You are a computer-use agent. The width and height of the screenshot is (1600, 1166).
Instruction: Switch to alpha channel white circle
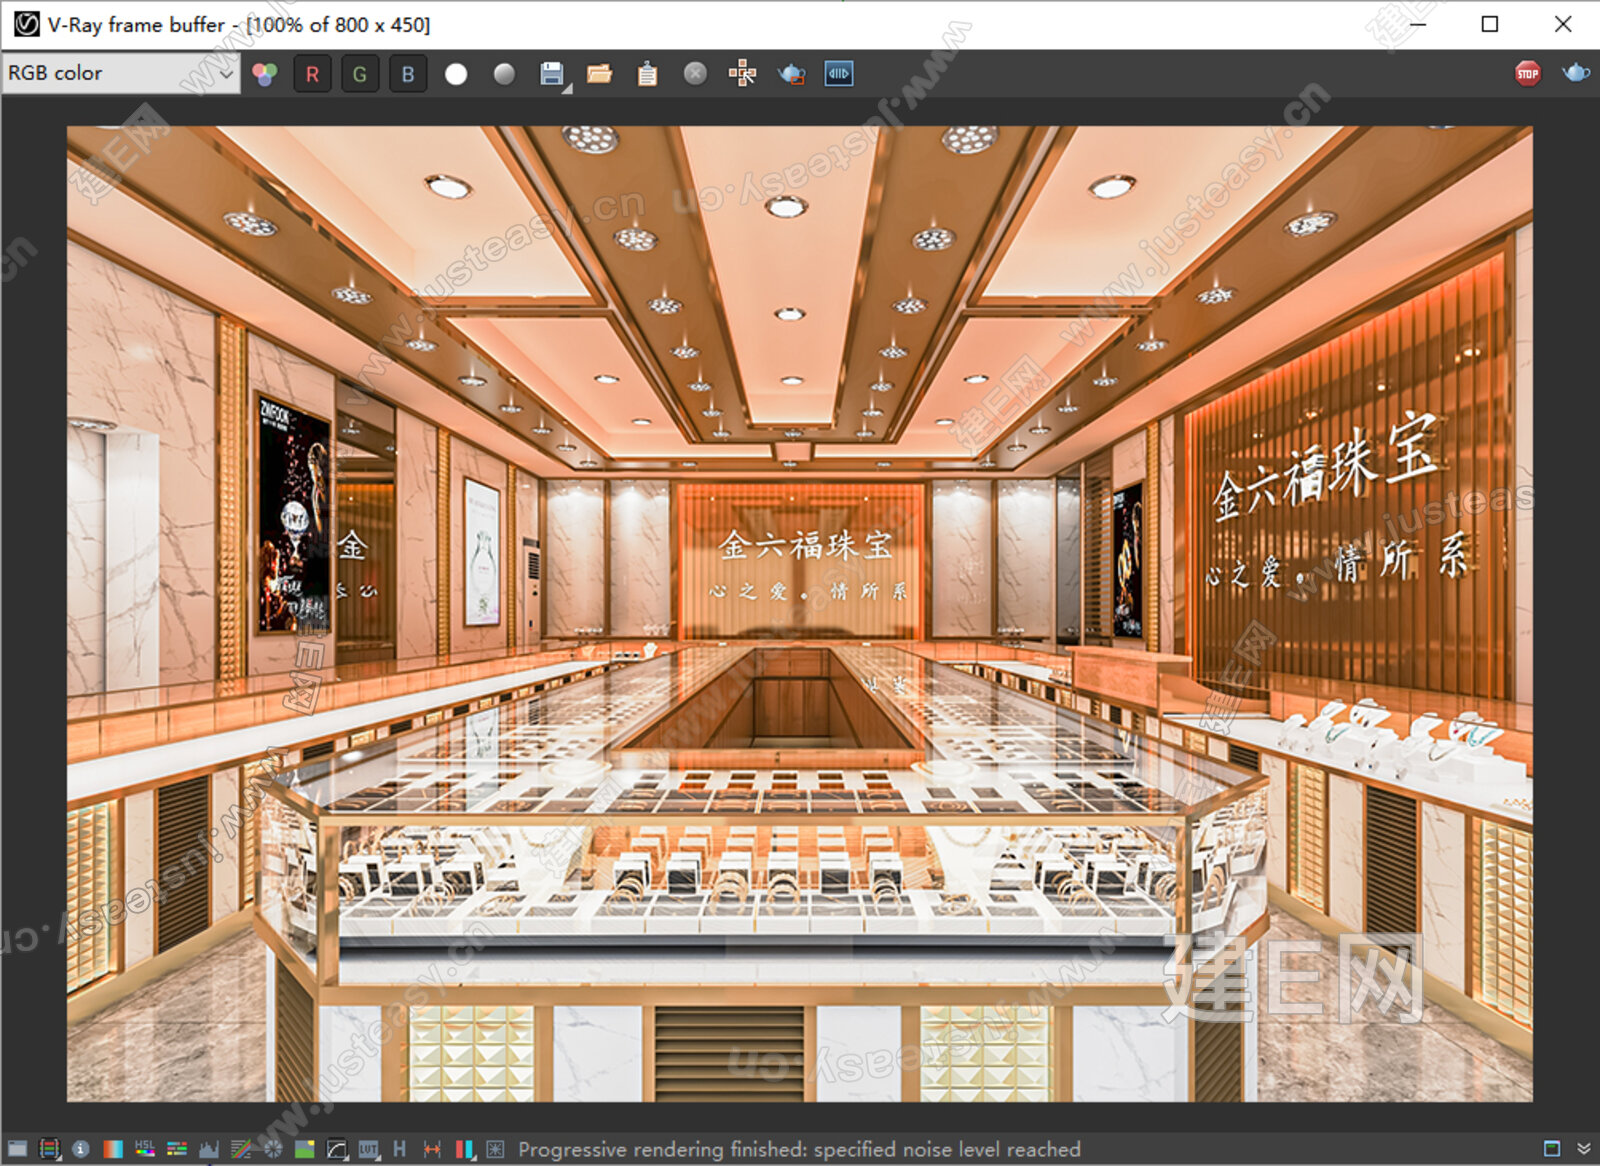click(456, 74)
